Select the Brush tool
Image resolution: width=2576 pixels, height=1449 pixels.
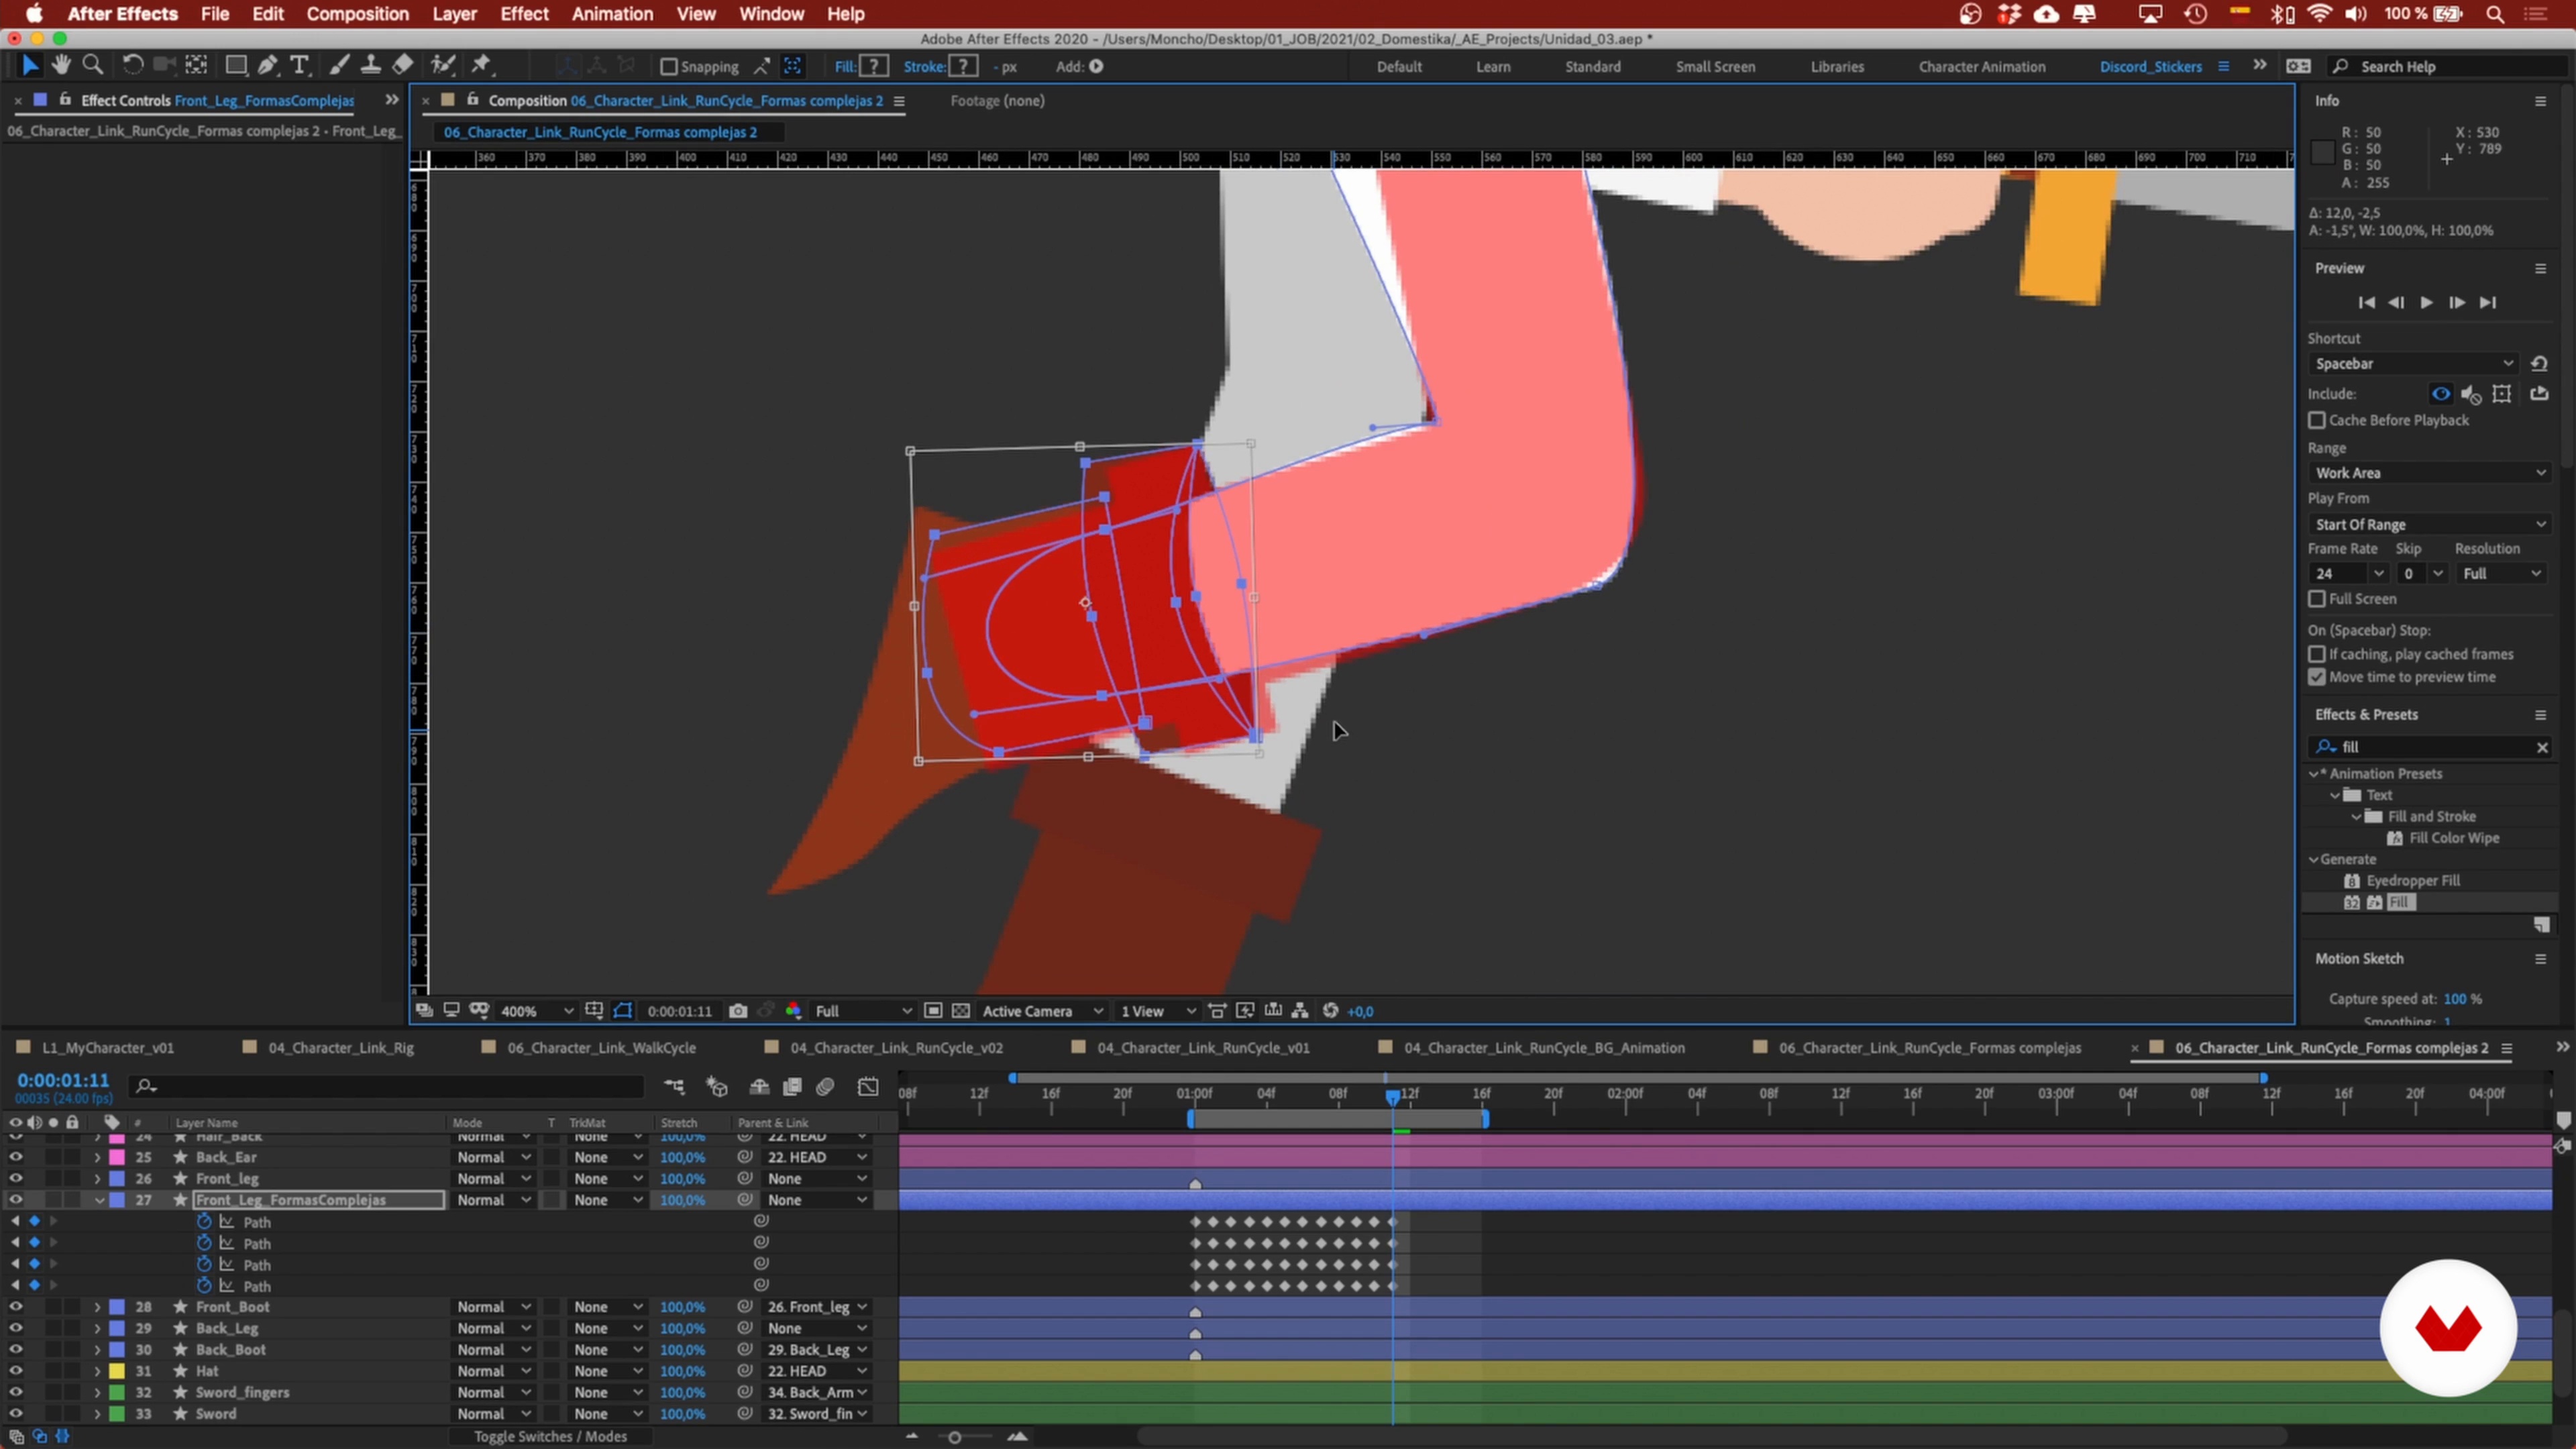(339, 65)
